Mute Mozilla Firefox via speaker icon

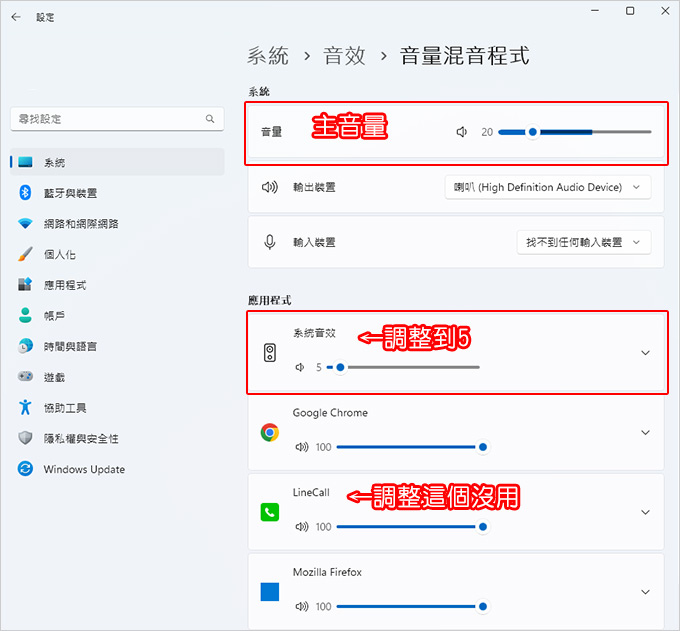[x=301, y=606]
